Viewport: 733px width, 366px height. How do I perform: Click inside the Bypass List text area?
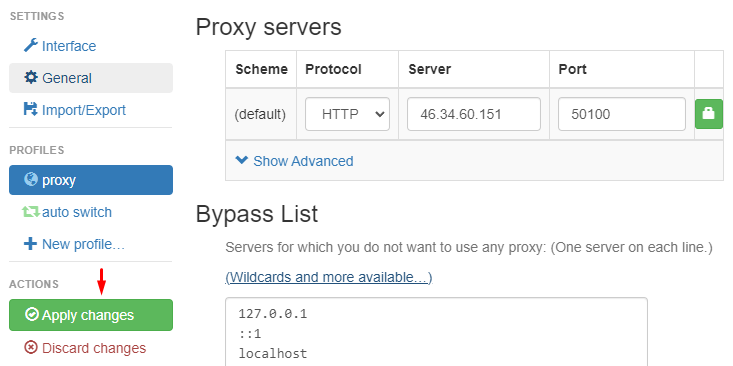click(x=436, y=332)
